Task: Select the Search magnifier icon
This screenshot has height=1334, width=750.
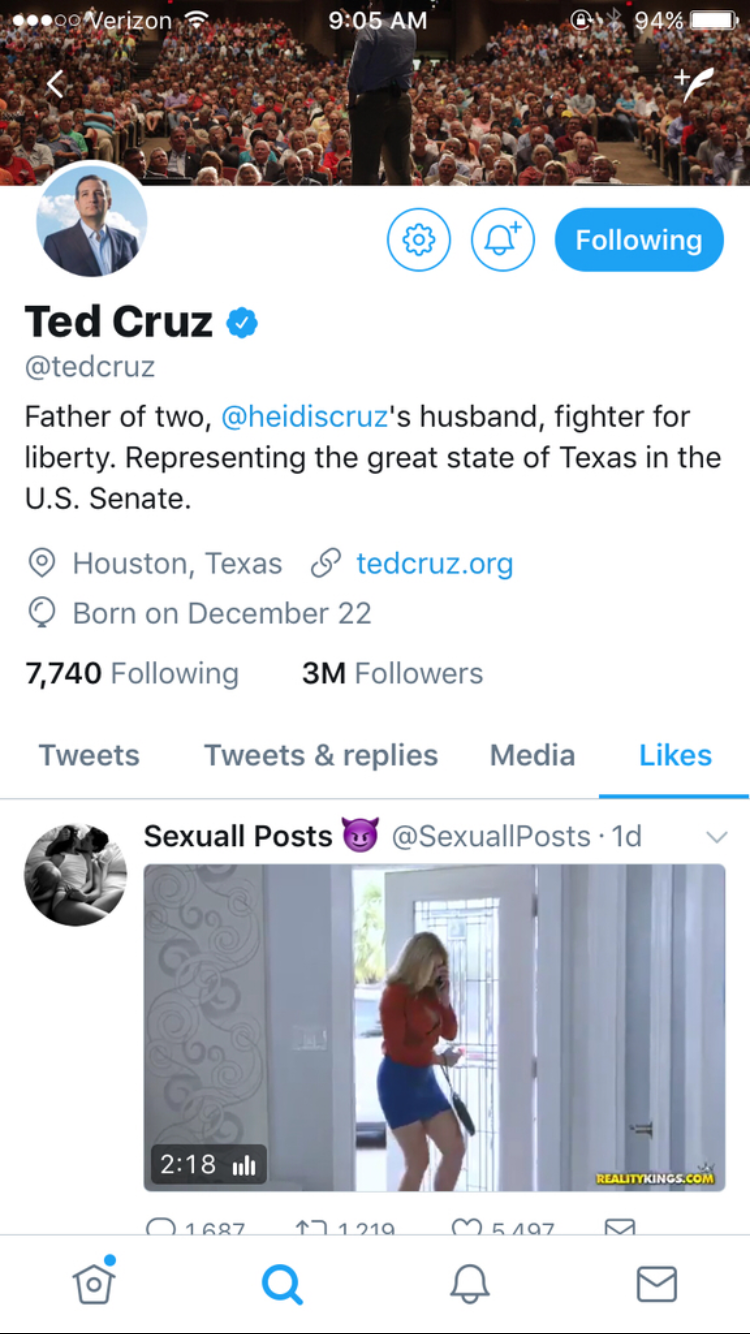Action: 281,1283
